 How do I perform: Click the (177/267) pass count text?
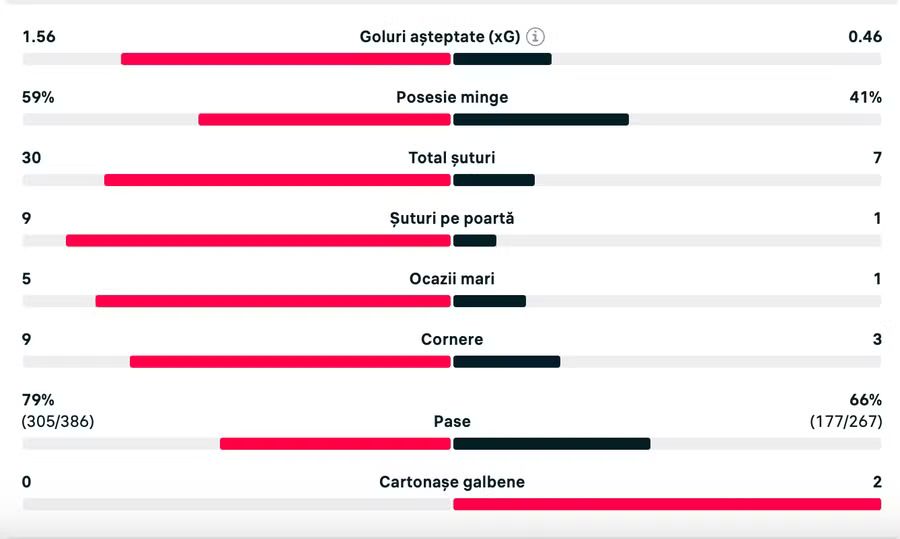846,422
